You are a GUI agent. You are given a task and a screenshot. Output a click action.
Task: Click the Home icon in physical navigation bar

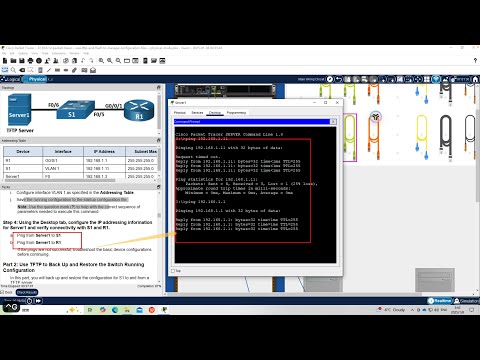coord(475,79)
